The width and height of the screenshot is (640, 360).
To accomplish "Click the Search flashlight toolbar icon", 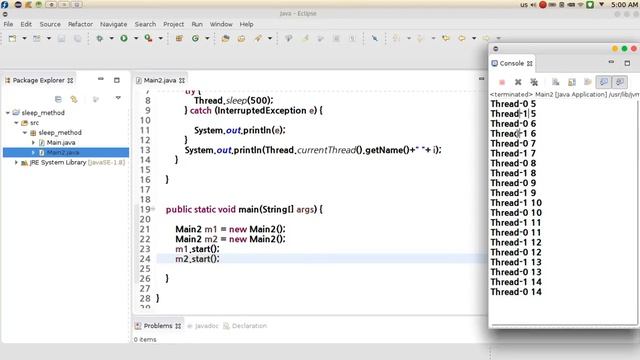I will pos(258,38).
